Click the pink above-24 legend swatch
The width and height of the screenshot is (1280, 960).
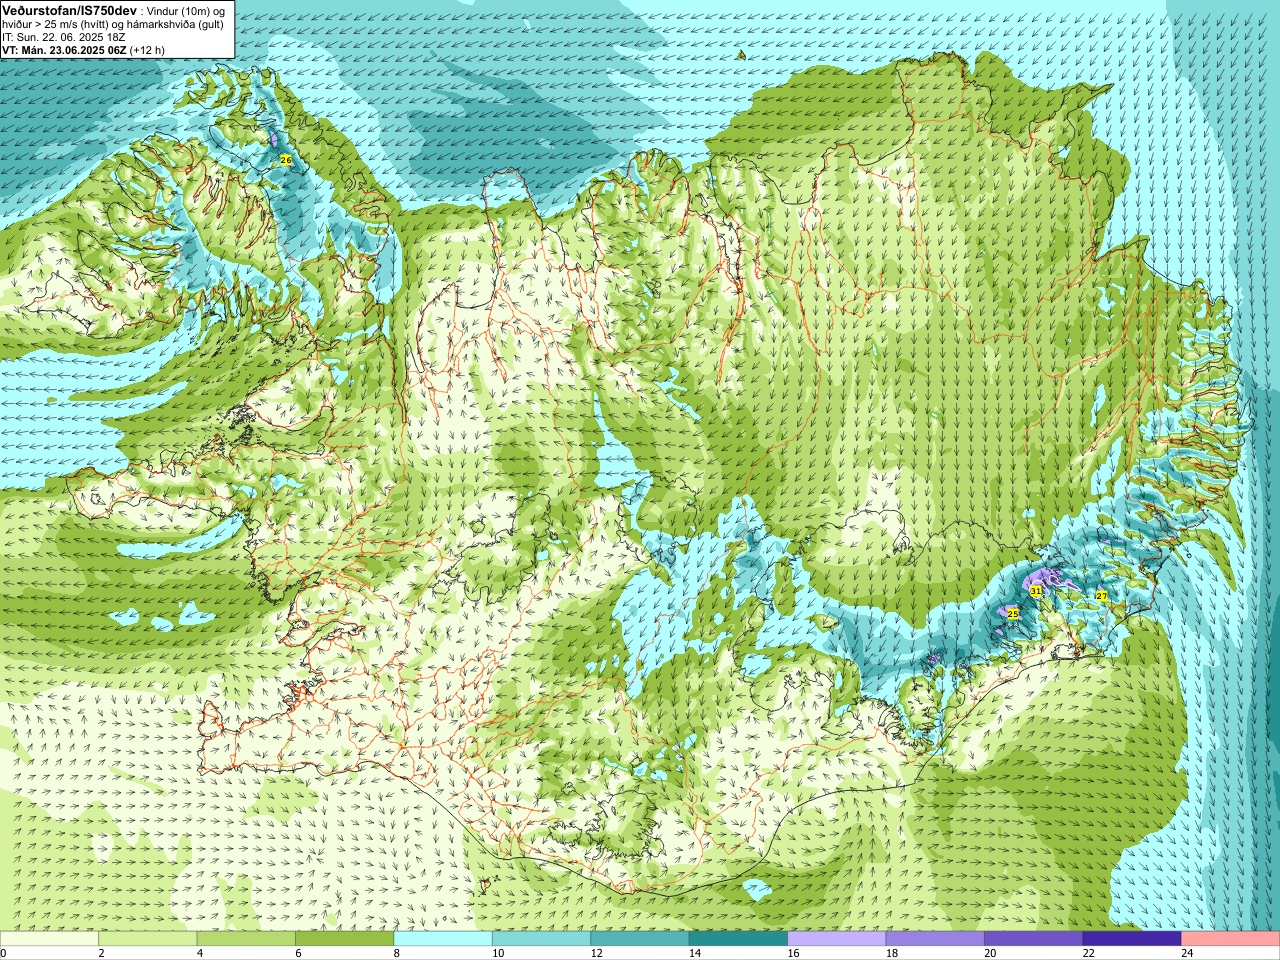coord(1231,939)
